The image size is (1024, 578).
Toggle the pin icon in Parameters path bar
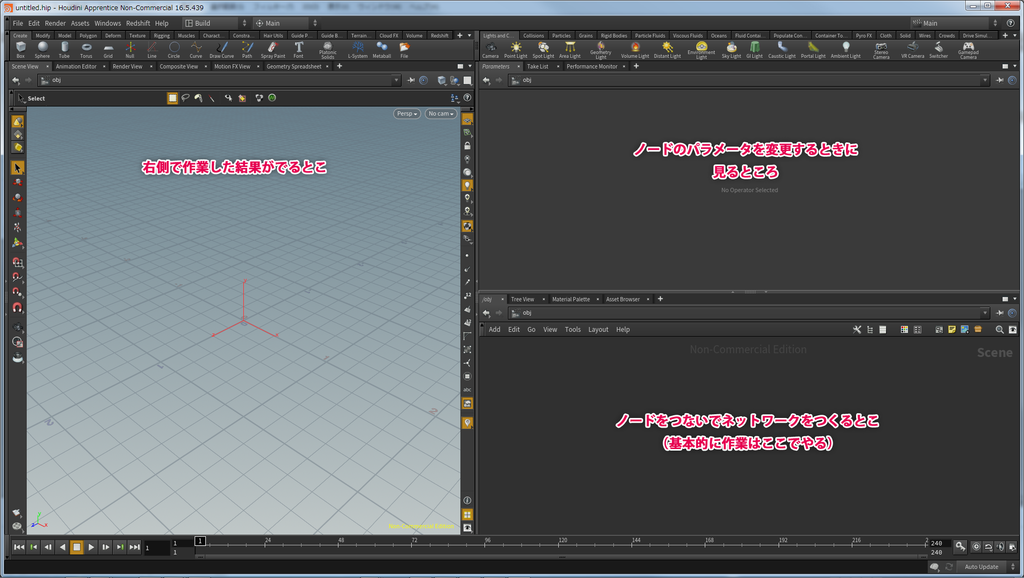(x=1000, y=80)
